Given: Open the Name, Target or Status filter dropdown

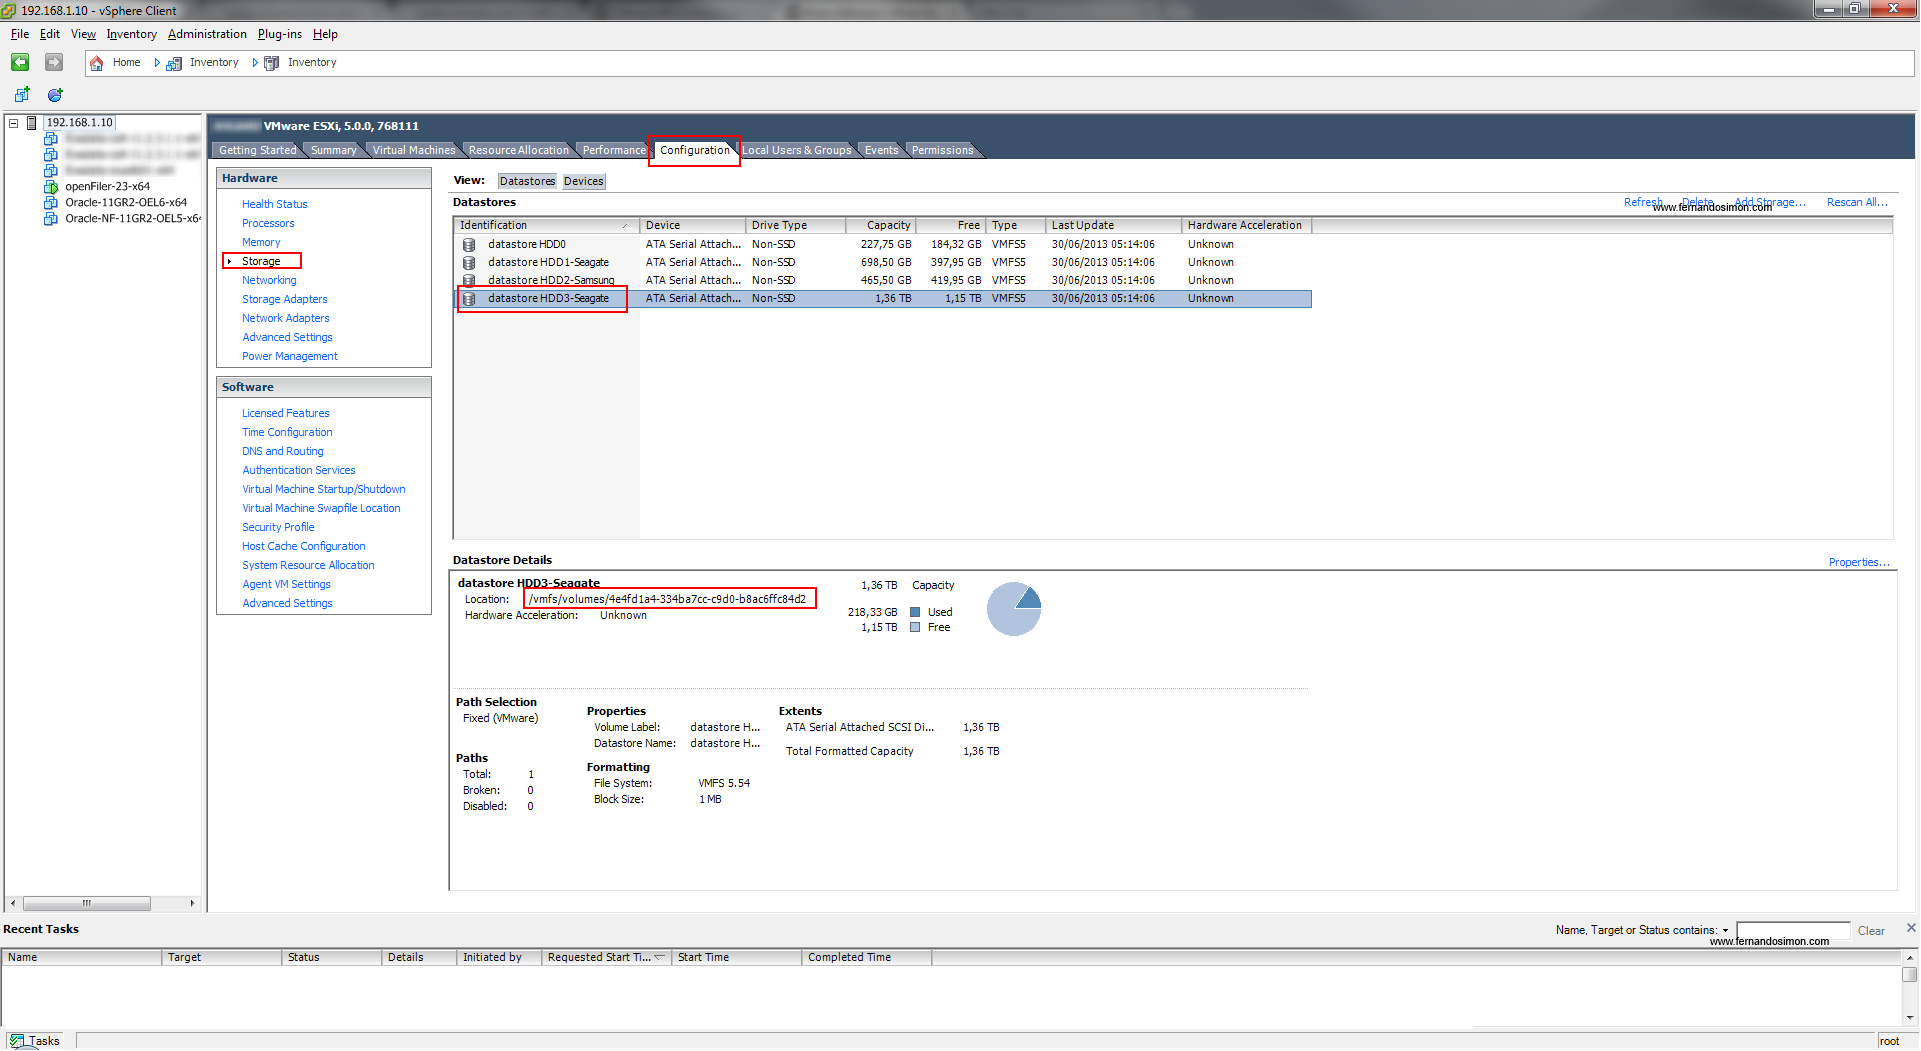Looking at the screenshot, I should pos(1725,931).
